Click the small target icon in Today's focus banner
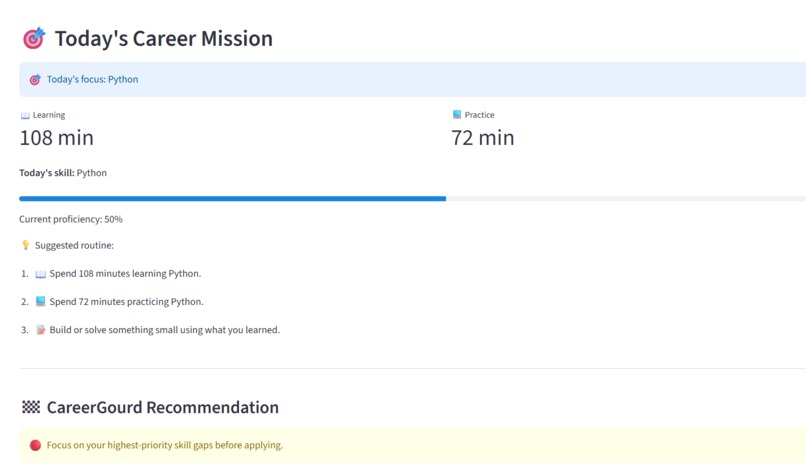The image size is (806, 473). (35, 80)
